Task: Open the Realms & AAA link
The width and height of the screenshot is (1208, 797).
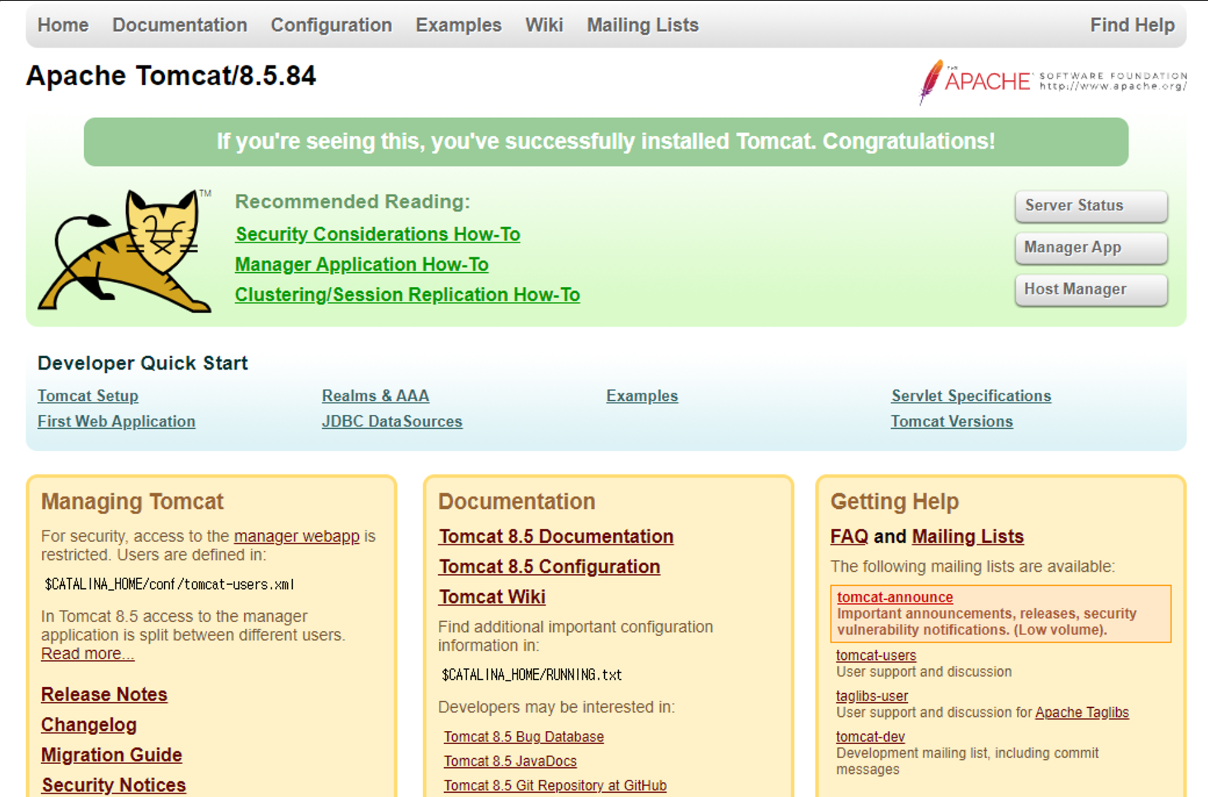Action: tap(375, 396)
